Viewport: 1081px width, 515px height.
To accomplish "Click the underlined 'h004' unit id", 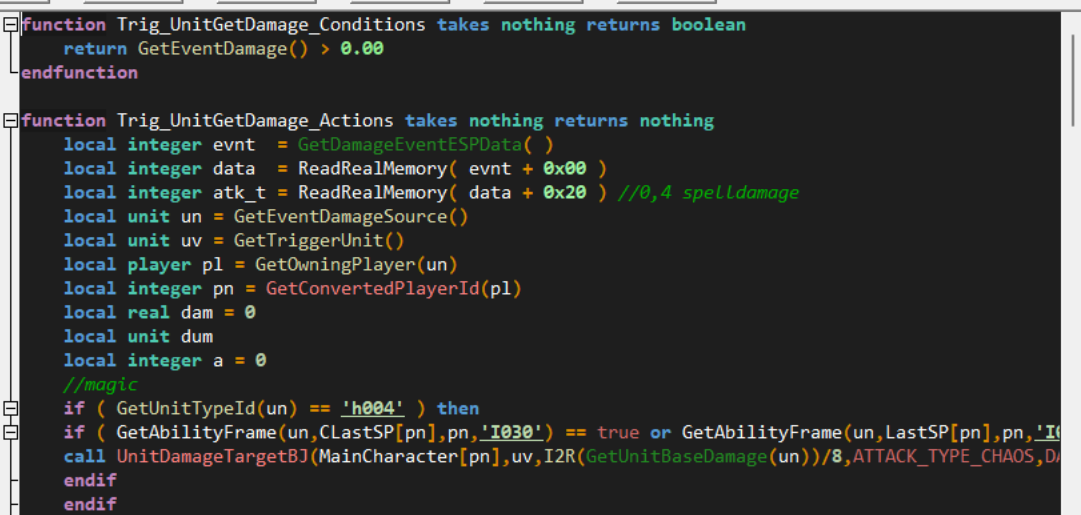I will [373, 409].
